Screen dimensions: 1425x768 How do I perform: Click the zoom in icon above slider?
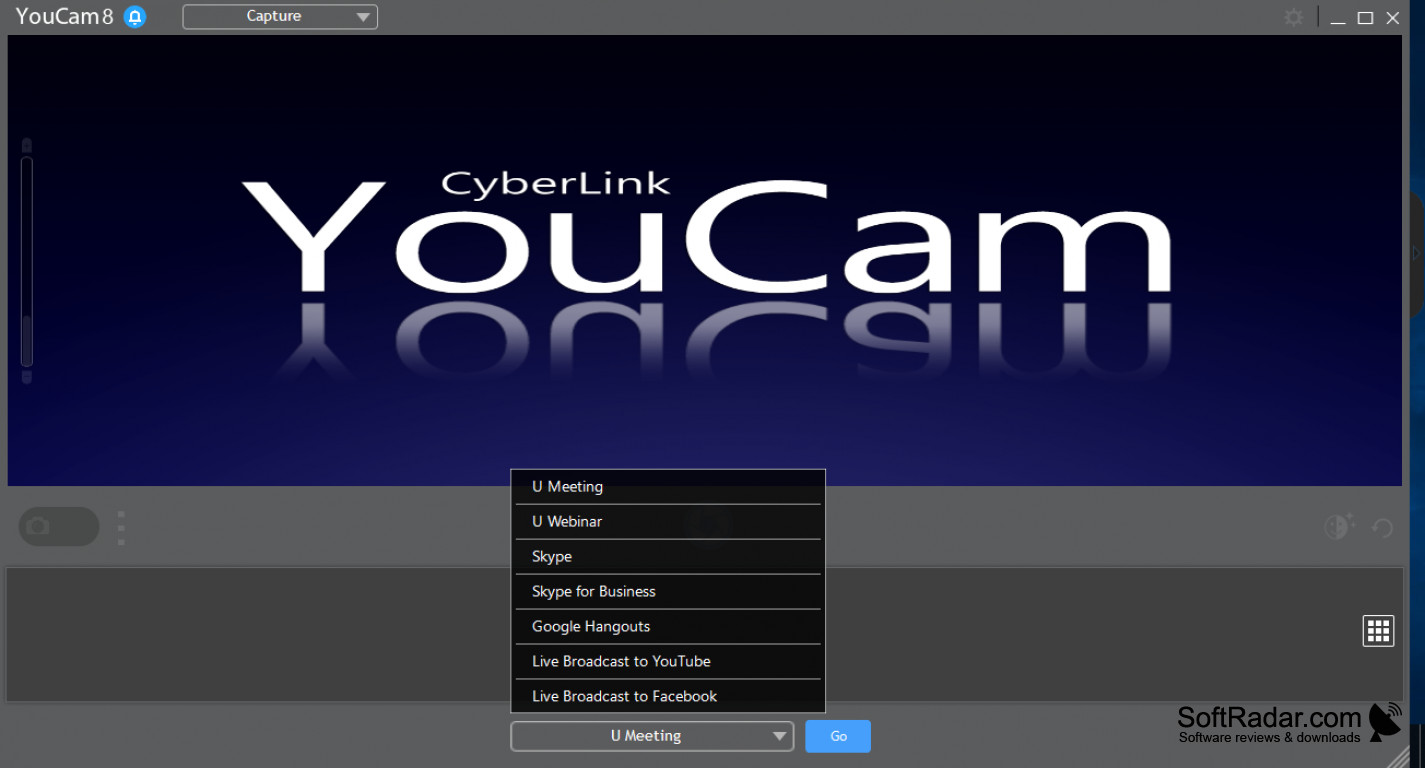point(27,145)
